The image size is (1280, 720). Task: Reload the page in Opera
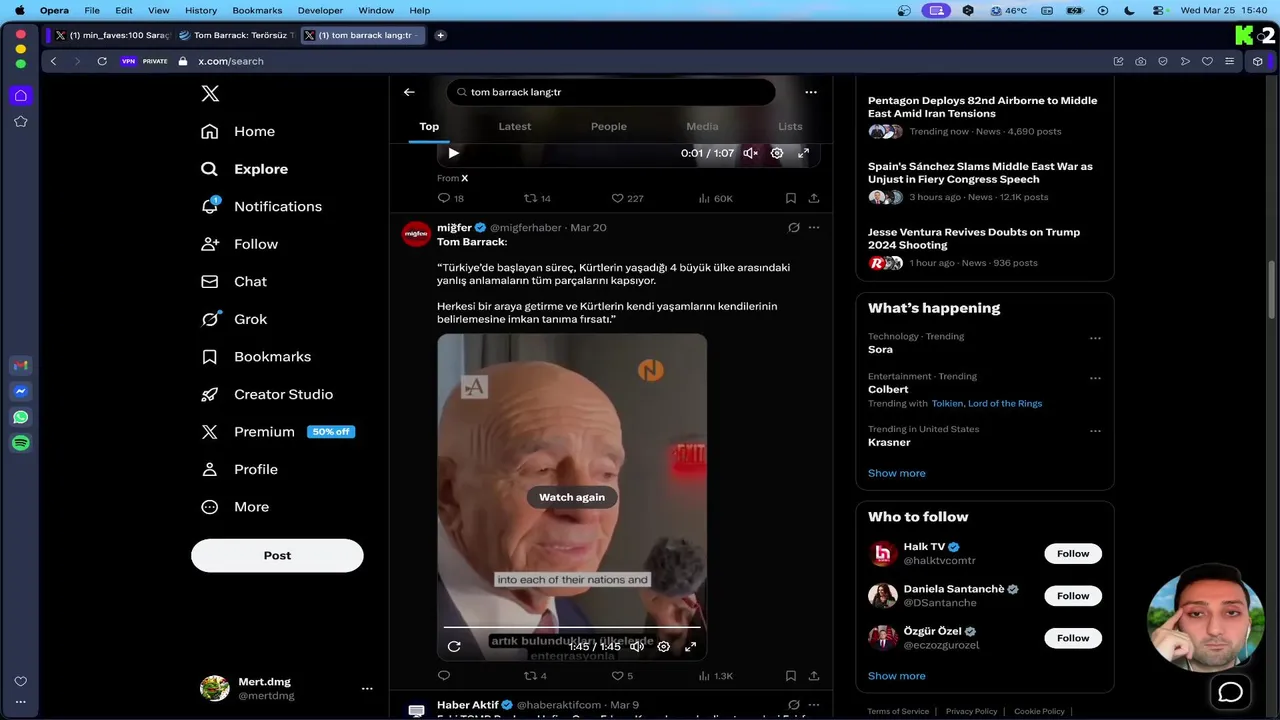click(102, 61)
